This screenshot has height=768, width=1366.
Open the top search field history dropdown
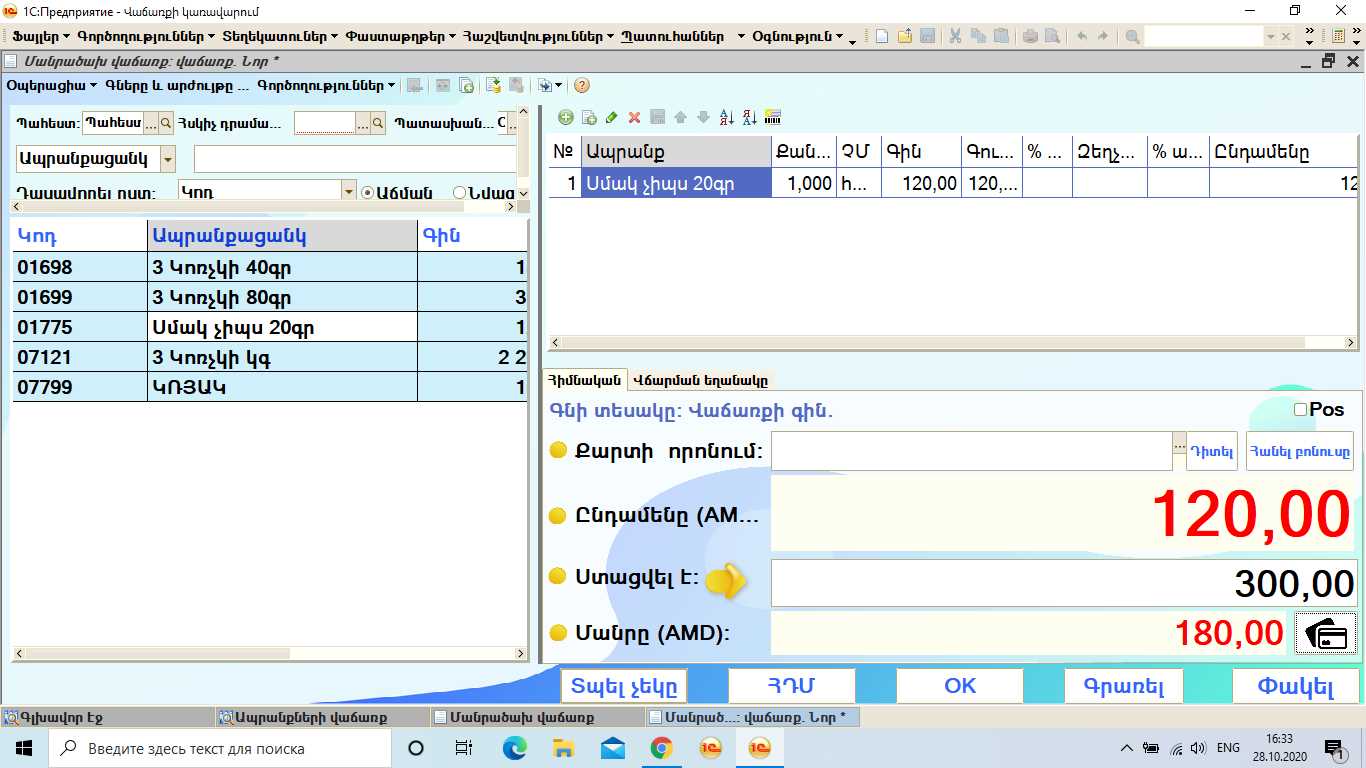pos(1272,36)
